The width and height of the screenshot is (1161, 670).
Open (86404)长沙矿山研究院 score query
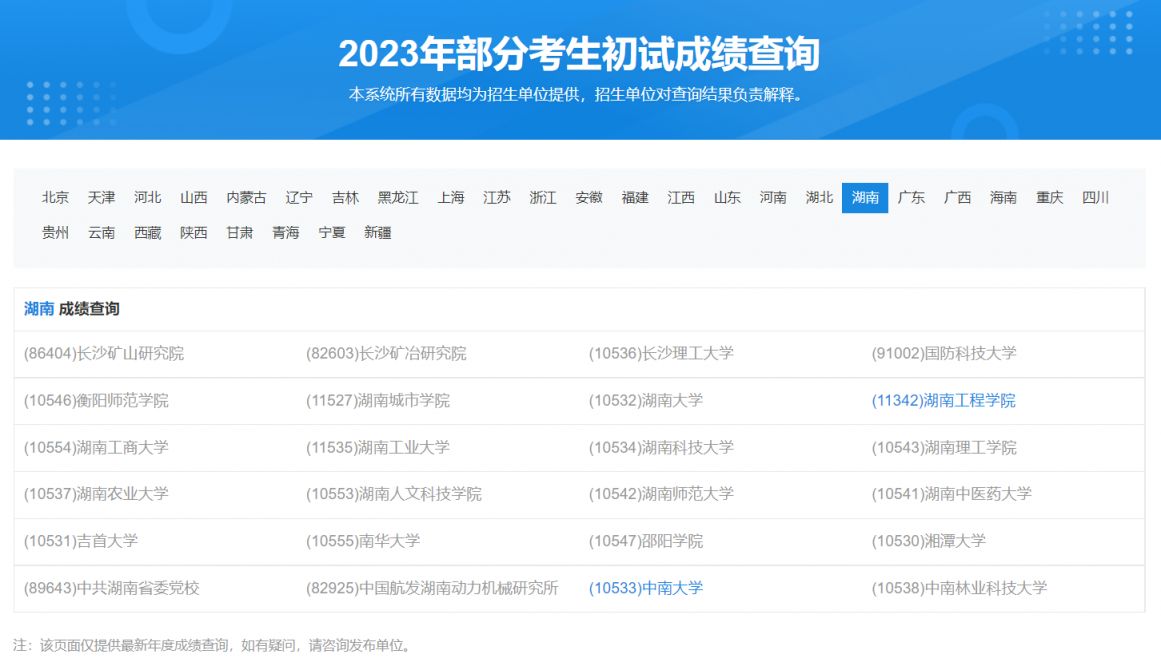pyautogui.click(x=104, y=354)
